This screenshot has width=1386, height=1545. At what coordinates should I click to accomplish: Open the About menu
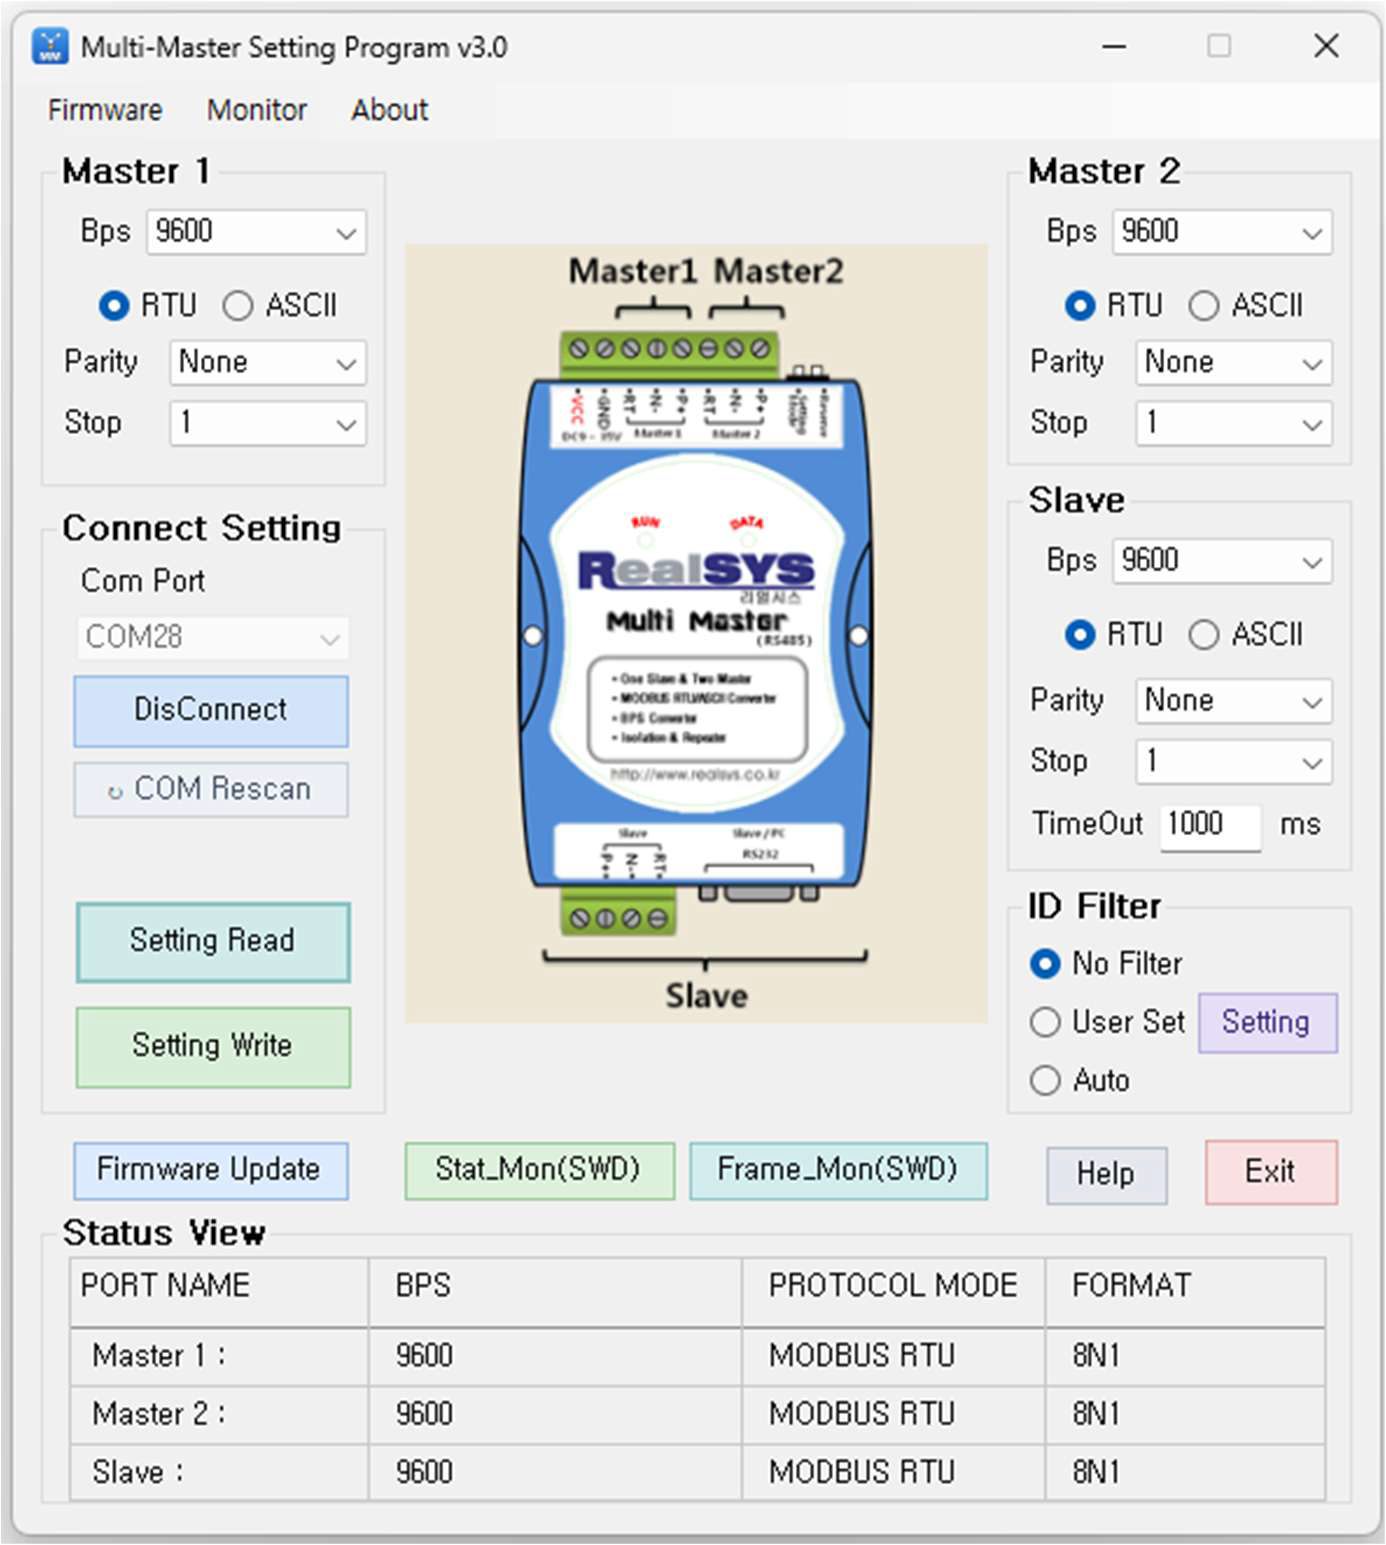(x=389, y=110)
